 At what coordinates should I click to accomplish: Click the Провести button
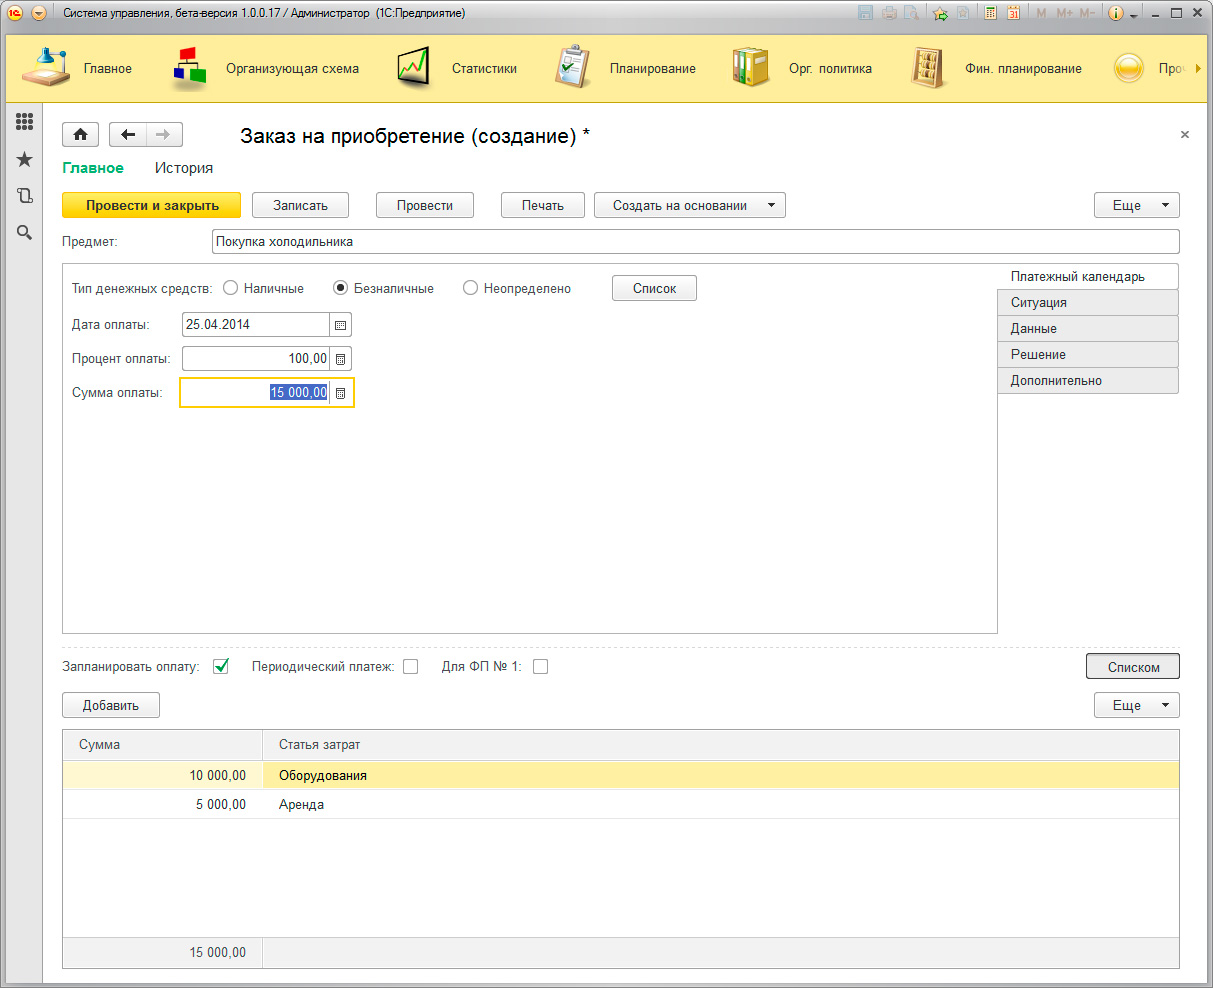point(425,205)
